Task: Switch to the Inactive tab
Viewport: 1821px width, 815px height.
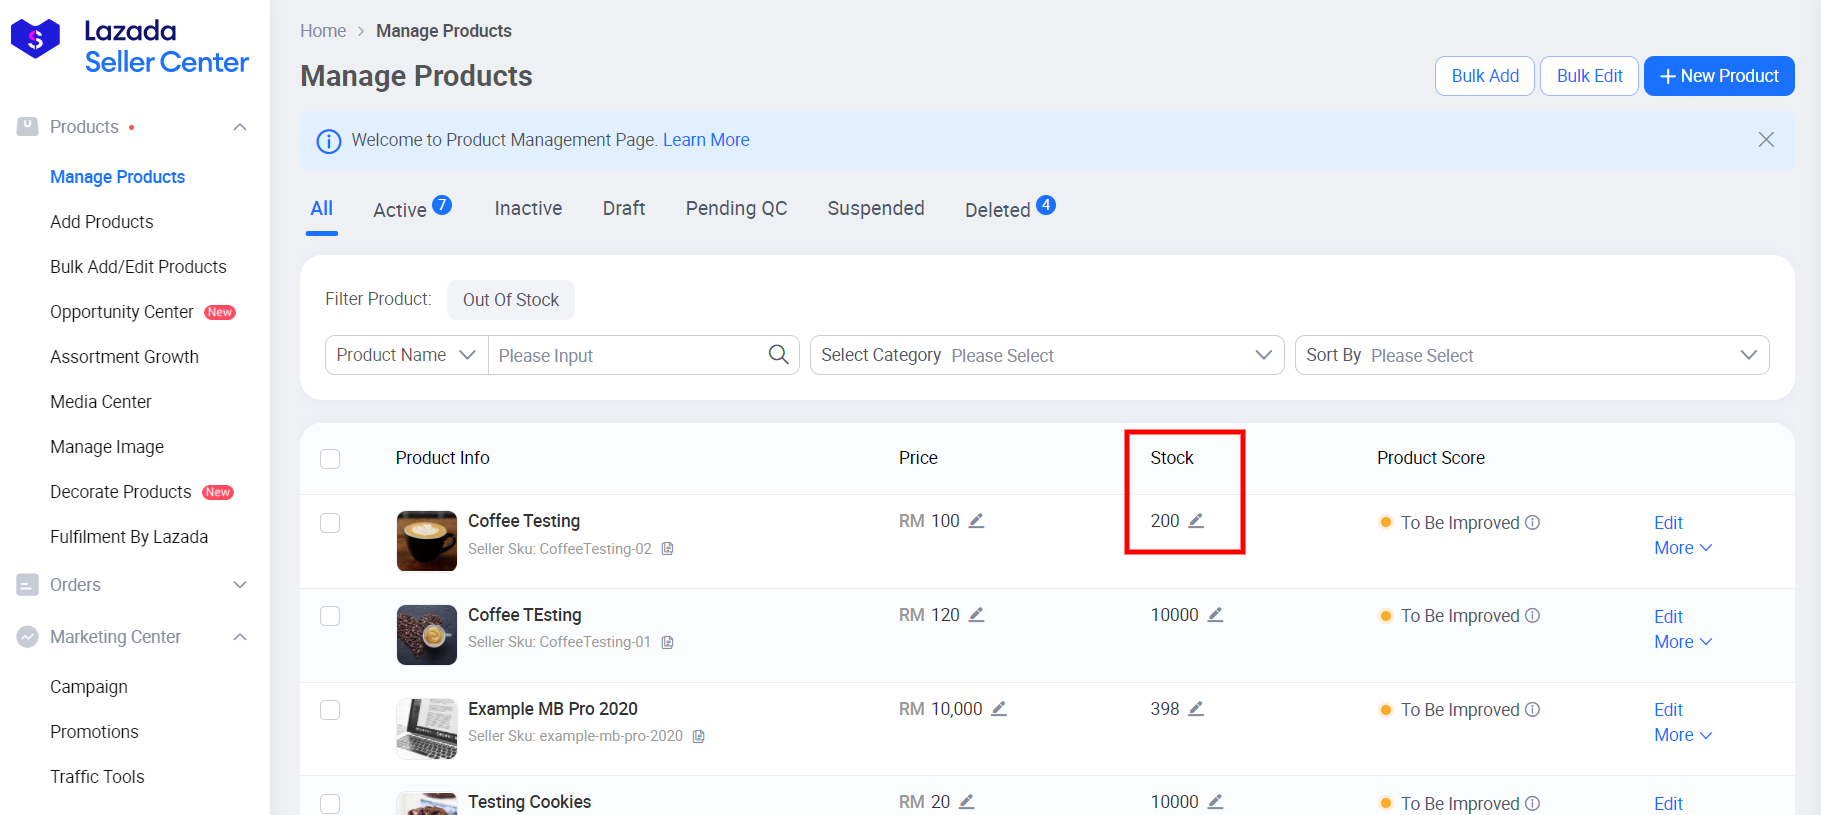Action: tap(528, 208)
